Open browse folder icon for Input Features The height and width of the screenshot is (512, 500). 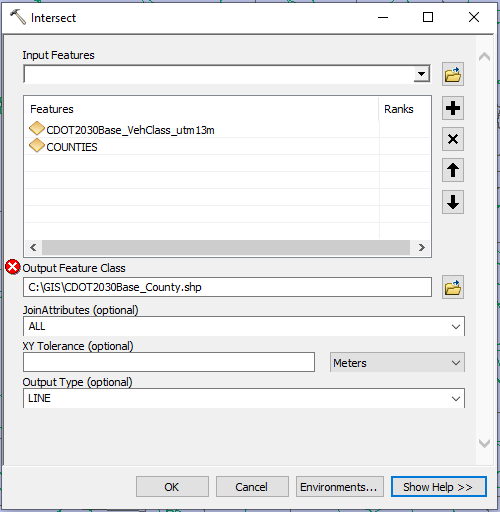(453, 74)
